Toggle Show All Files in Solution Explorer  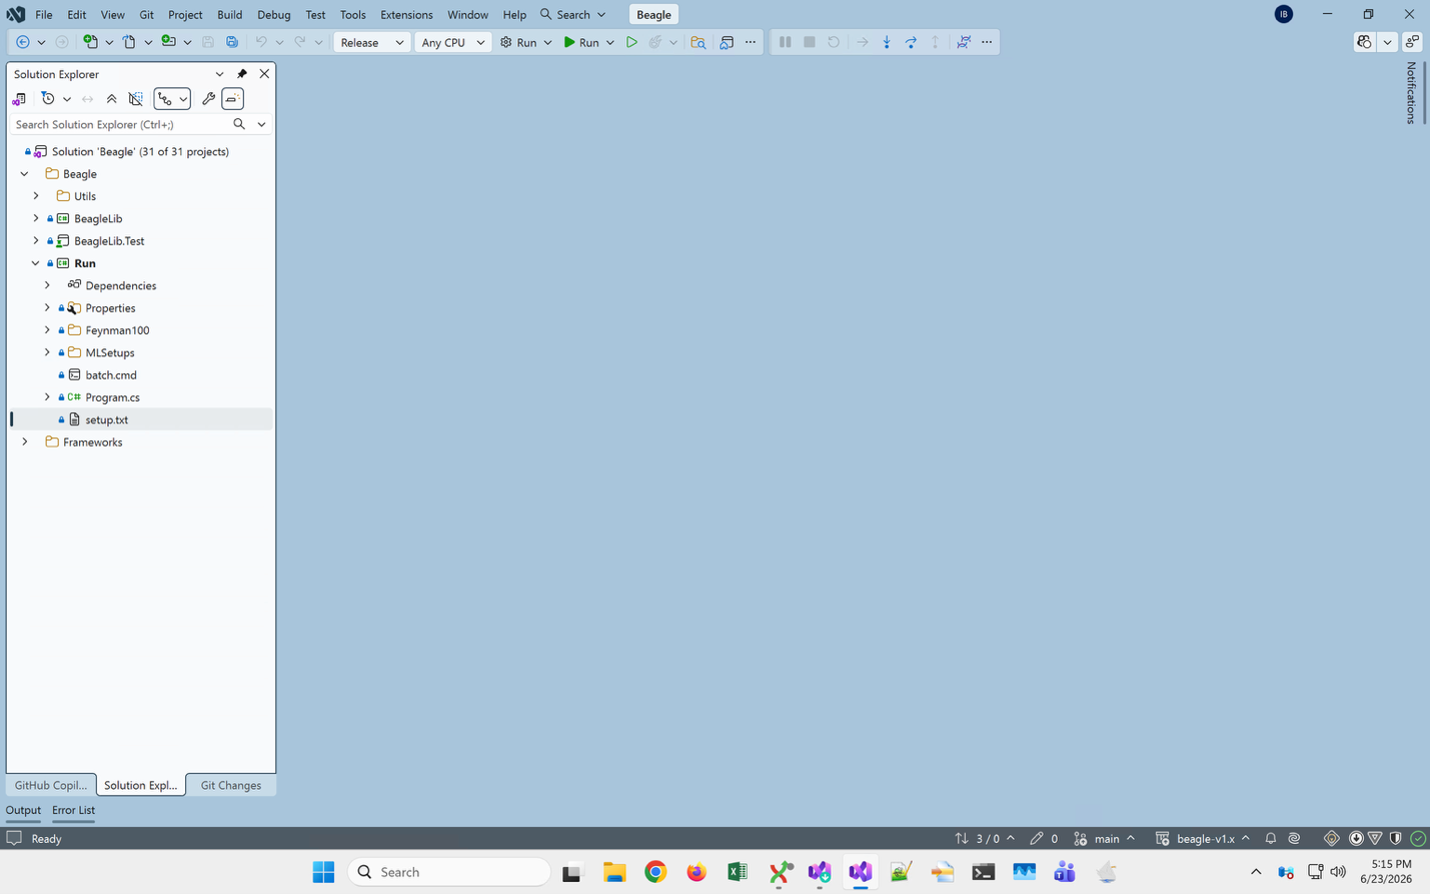coord(136,99)
